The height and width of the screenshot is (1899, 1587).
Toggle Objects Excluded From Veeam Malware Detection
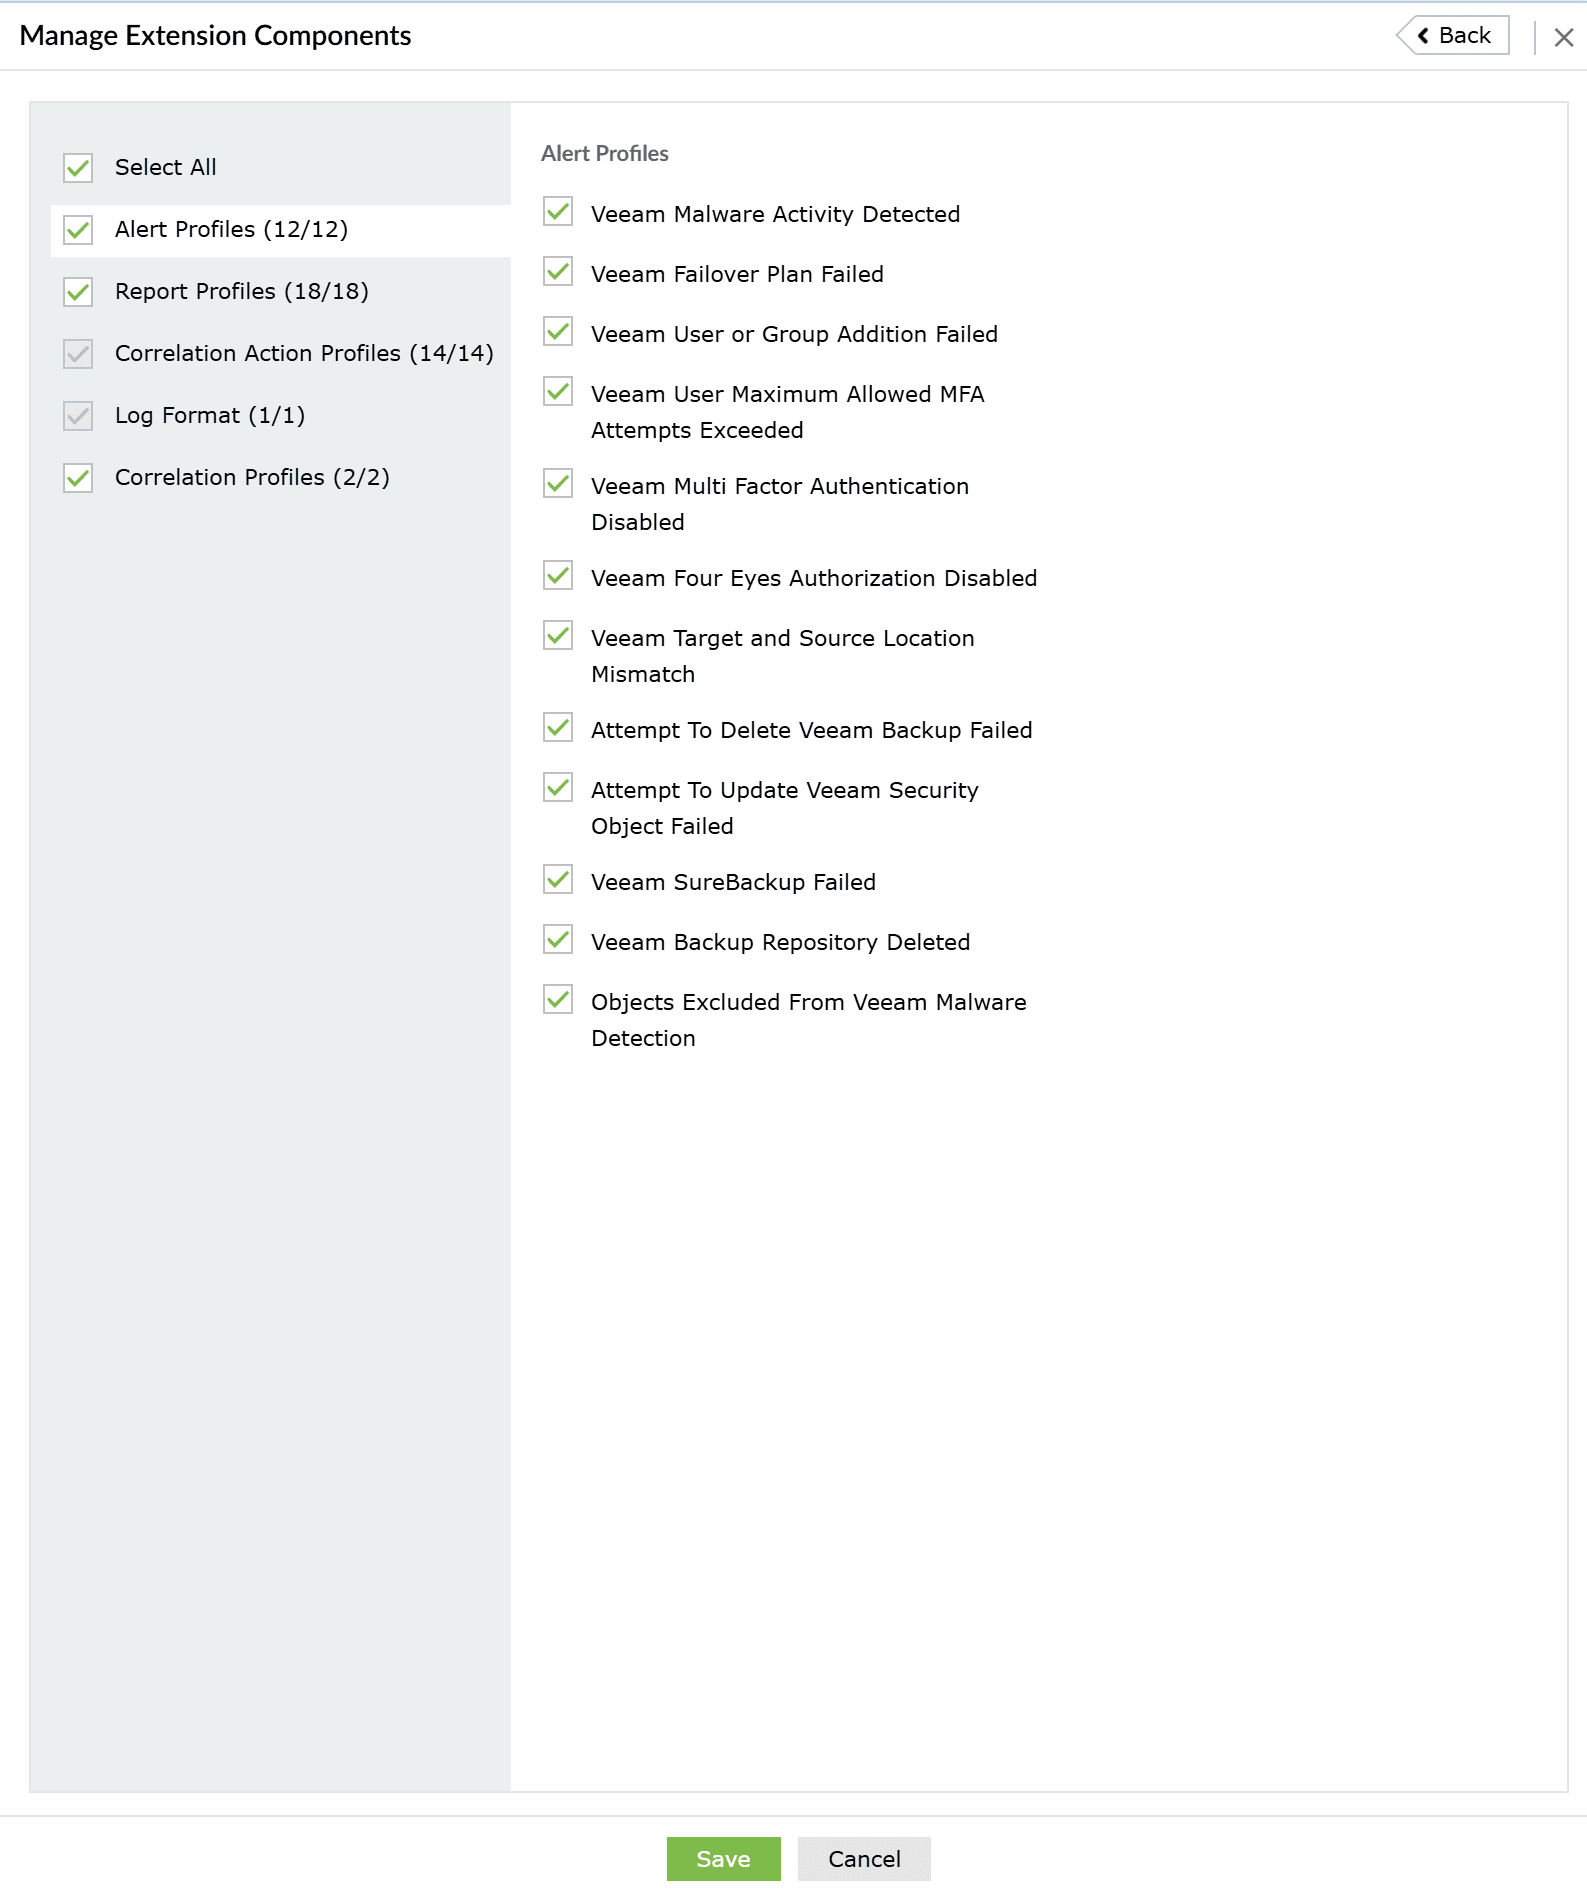pyautogui.click(x=558, y=1000)
